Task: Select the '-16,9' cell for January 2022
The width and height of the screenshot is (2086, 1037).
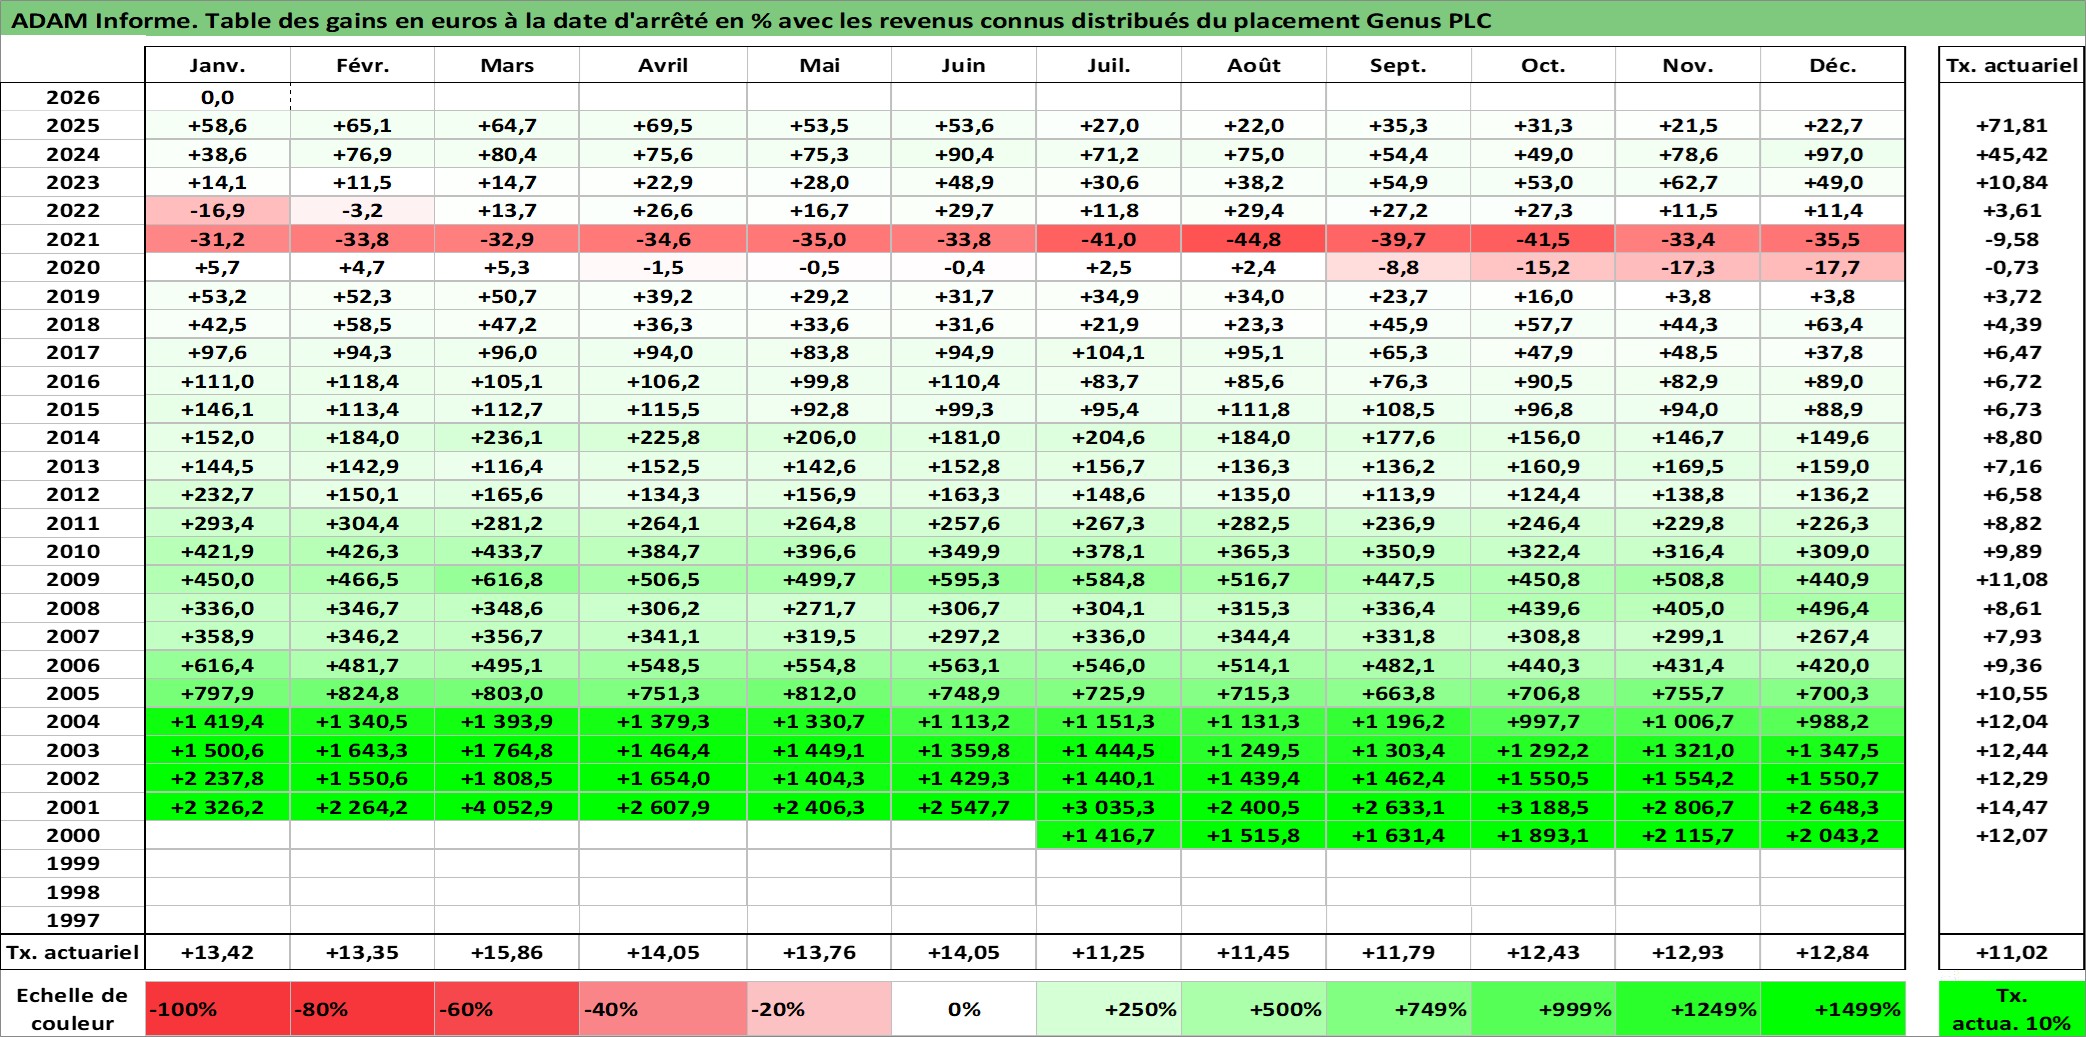Action: tap(218, 210)
